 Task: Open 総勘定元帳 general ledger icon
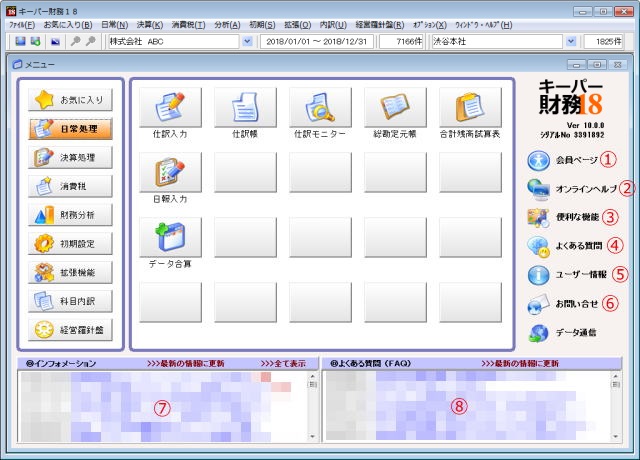[x=395, y=107]
